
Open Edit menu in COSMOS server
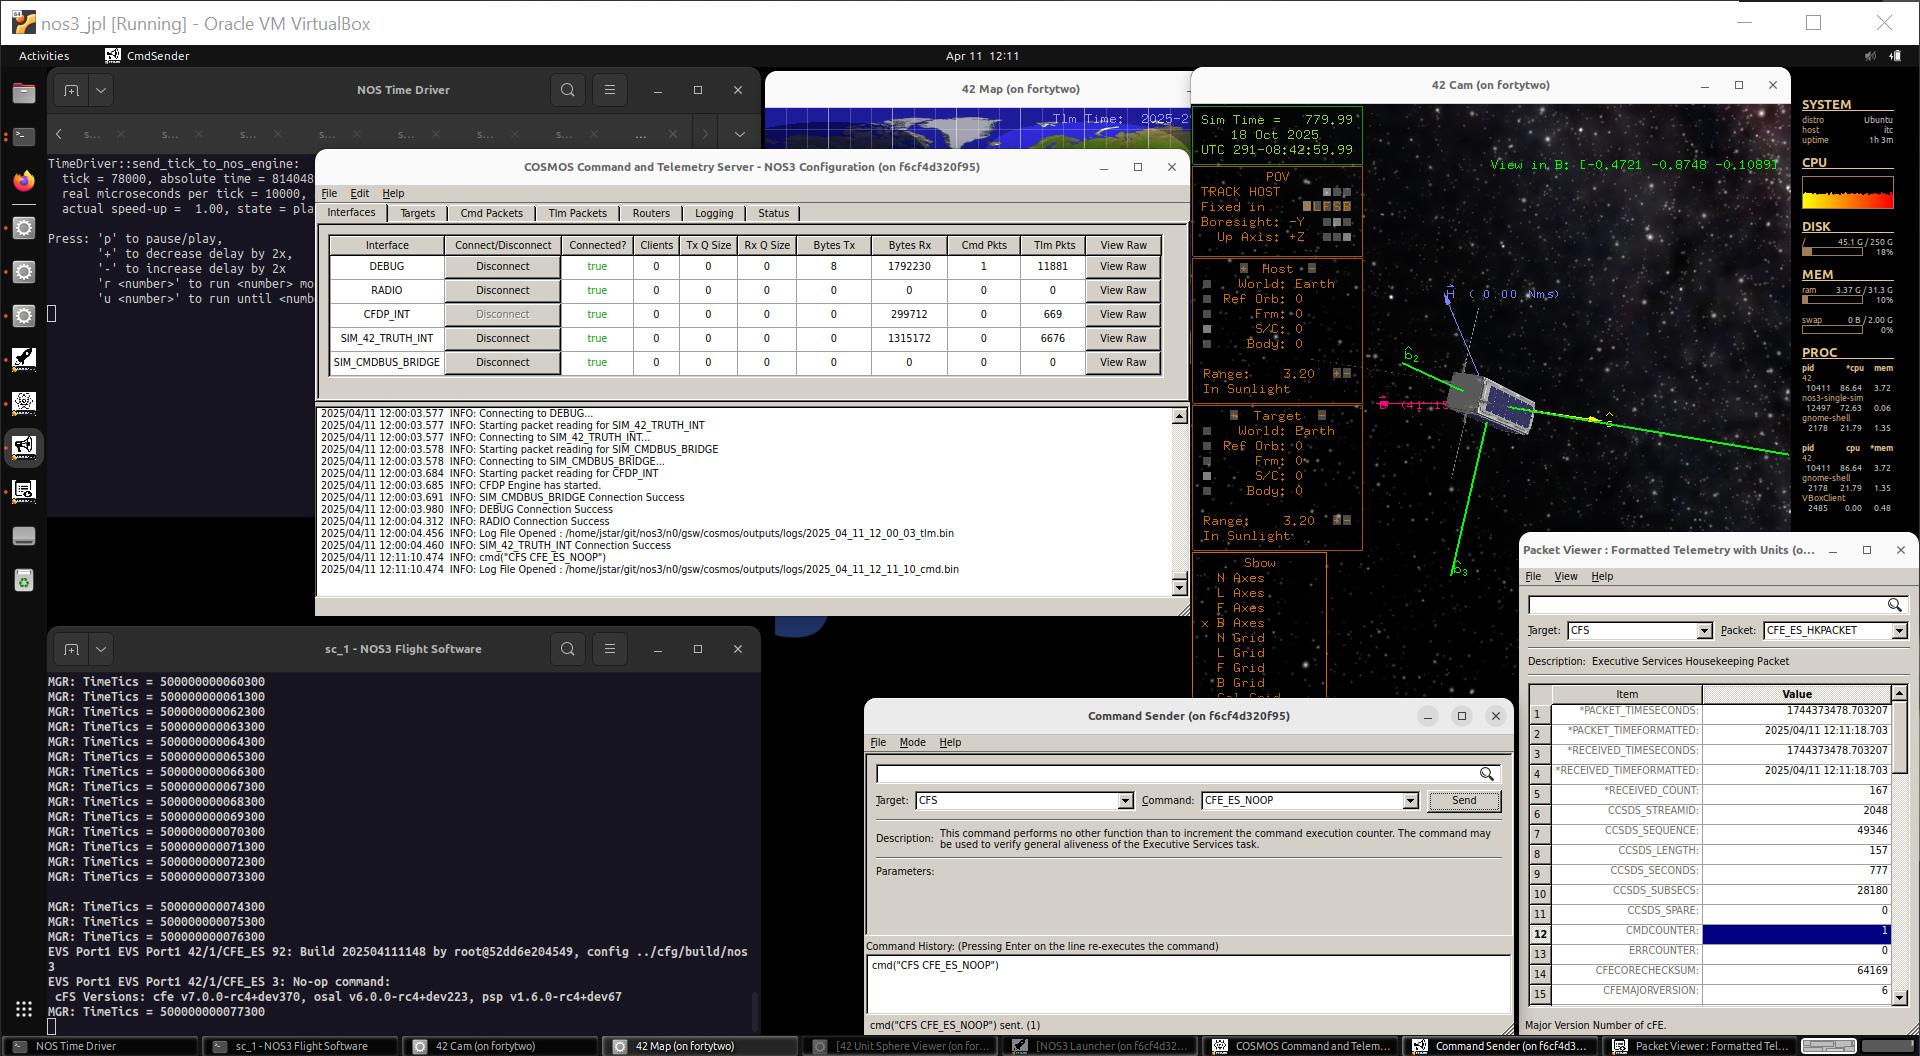[360, 194]
